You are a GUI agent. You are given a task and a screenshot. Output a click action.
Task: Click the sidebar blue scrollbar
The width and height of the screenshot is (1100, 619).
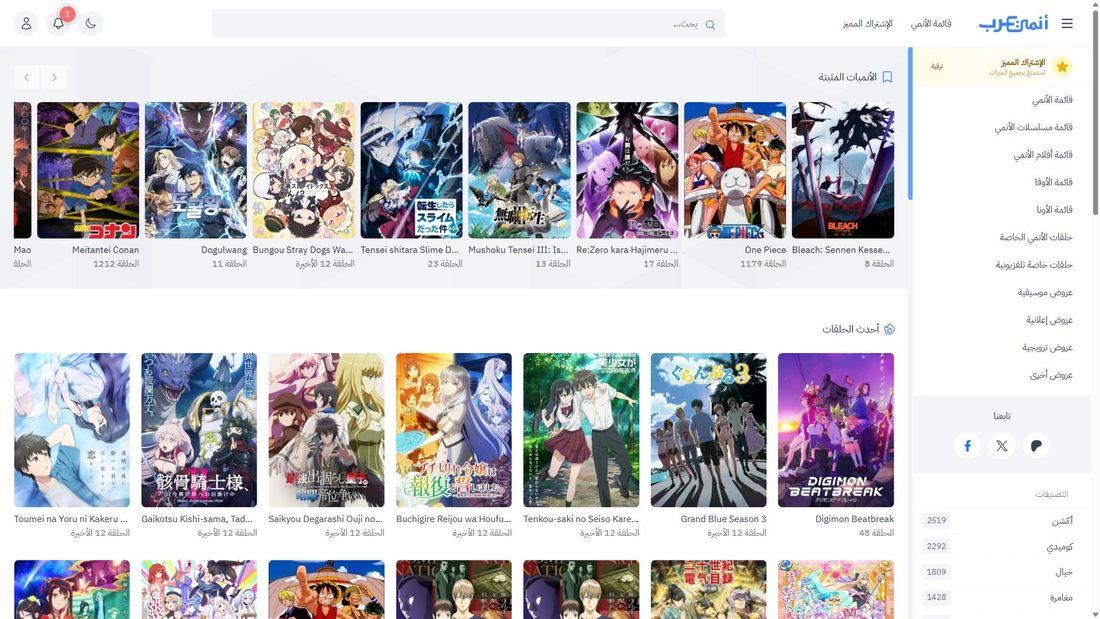[x=910, y=124]
